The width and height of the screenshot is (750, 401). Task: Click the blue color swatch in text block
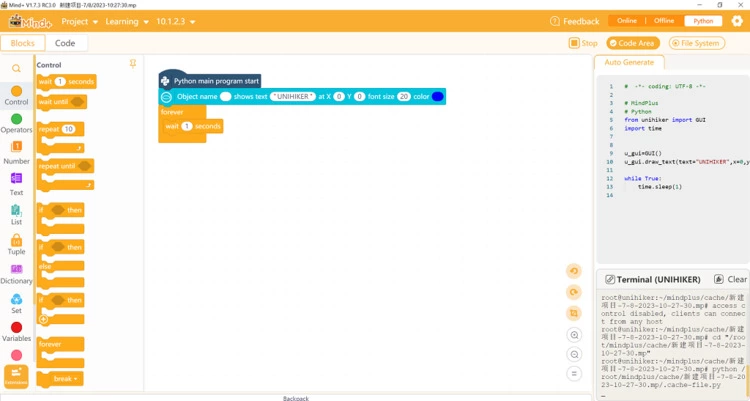point(437,97)
